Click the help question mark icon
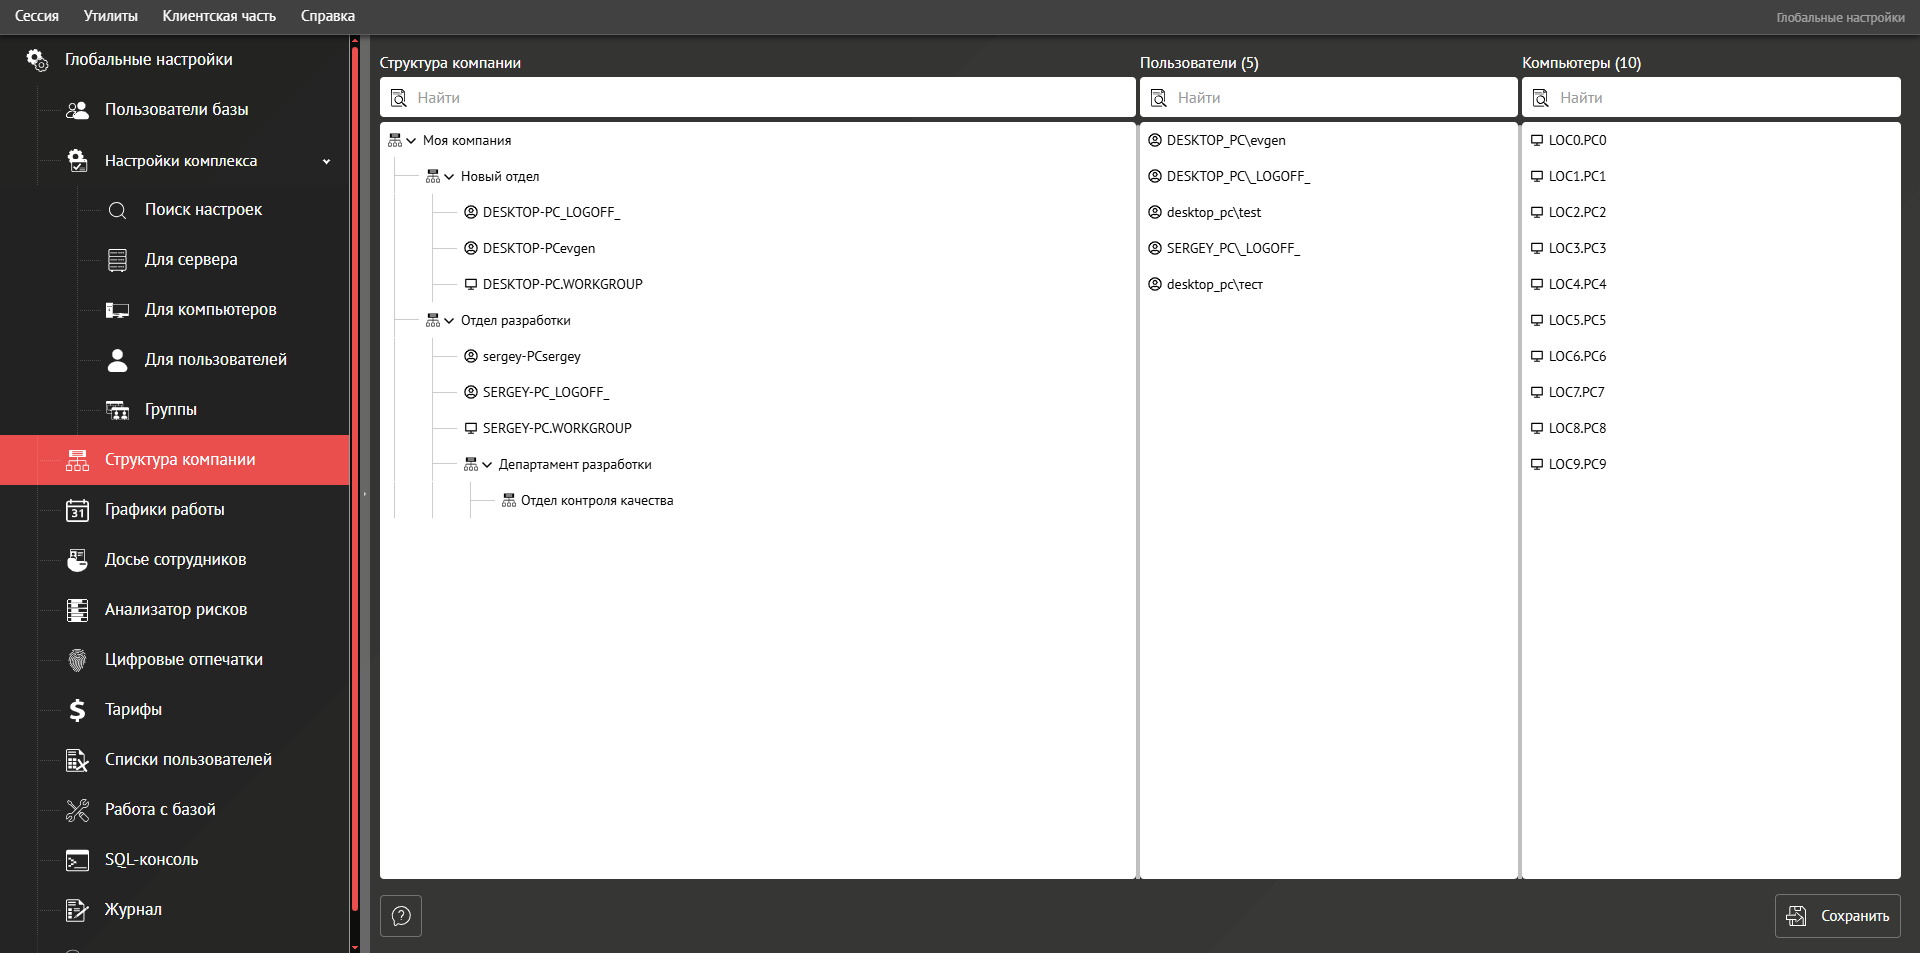This screenshot has width=1920, height=953. [x=401, y=916]
